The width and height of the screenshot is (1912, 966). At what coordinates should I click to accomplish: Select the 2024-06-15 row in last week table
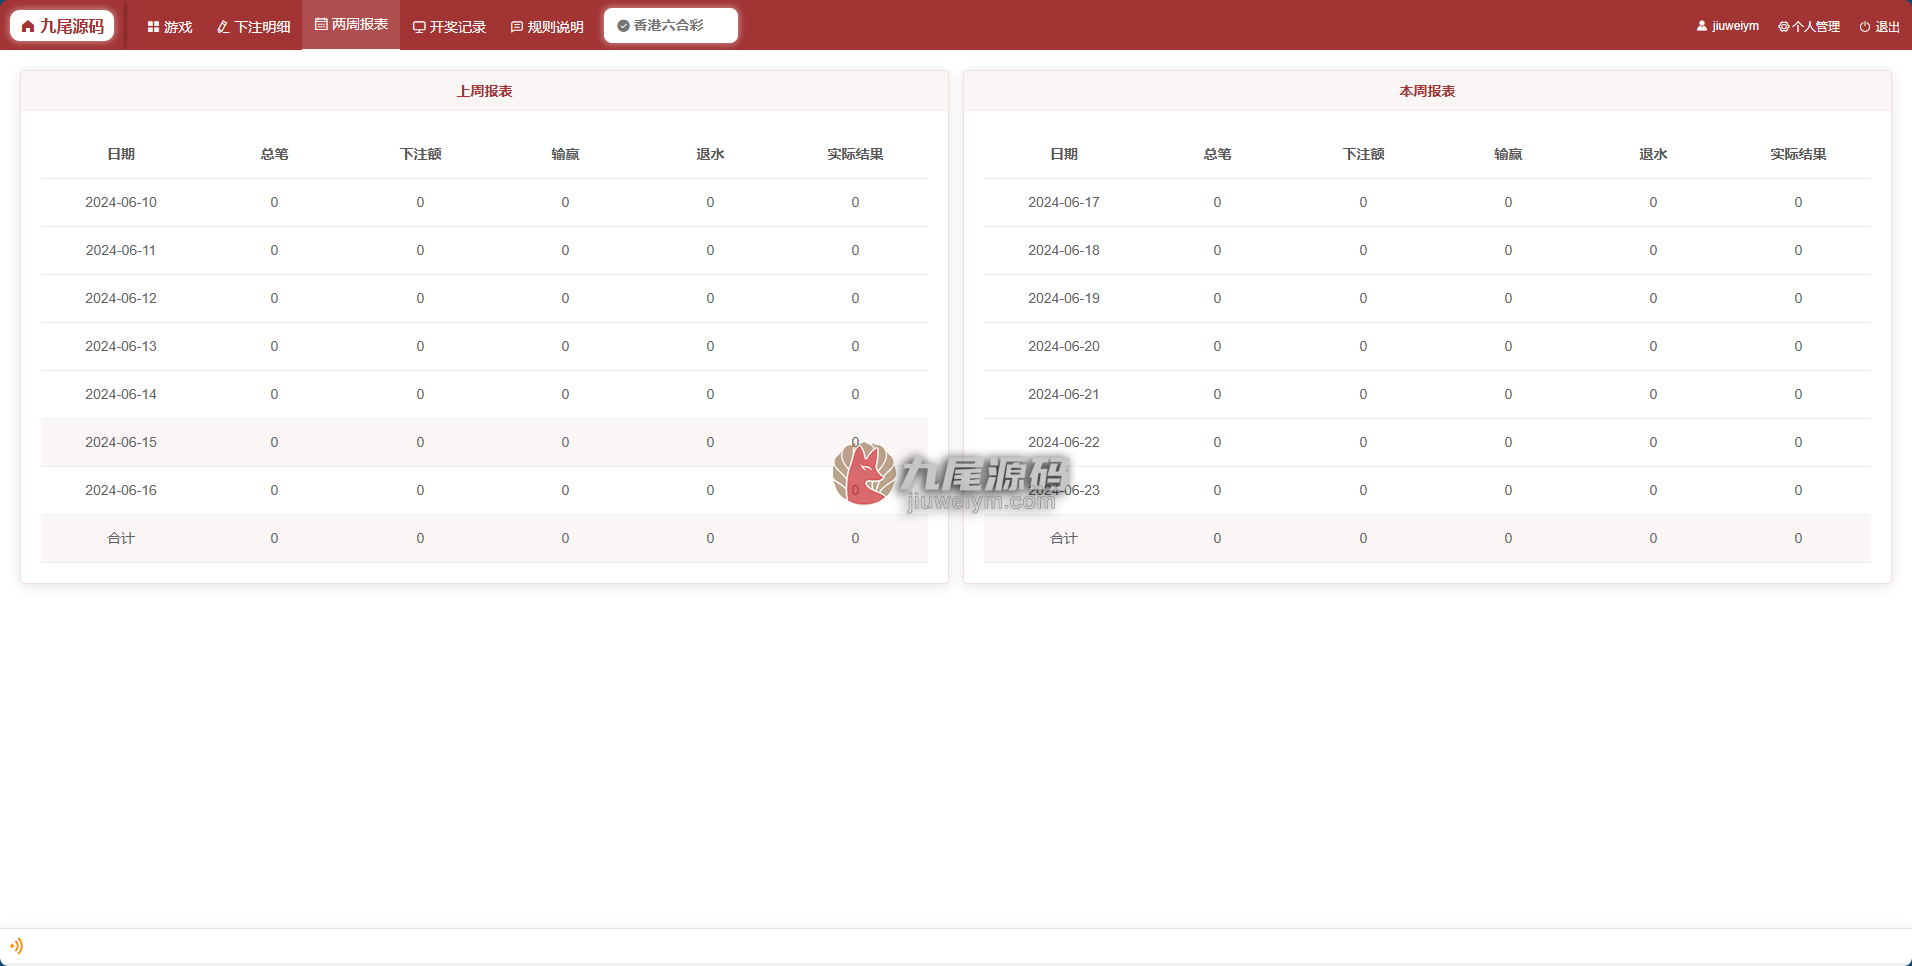(x=484, y=442)
